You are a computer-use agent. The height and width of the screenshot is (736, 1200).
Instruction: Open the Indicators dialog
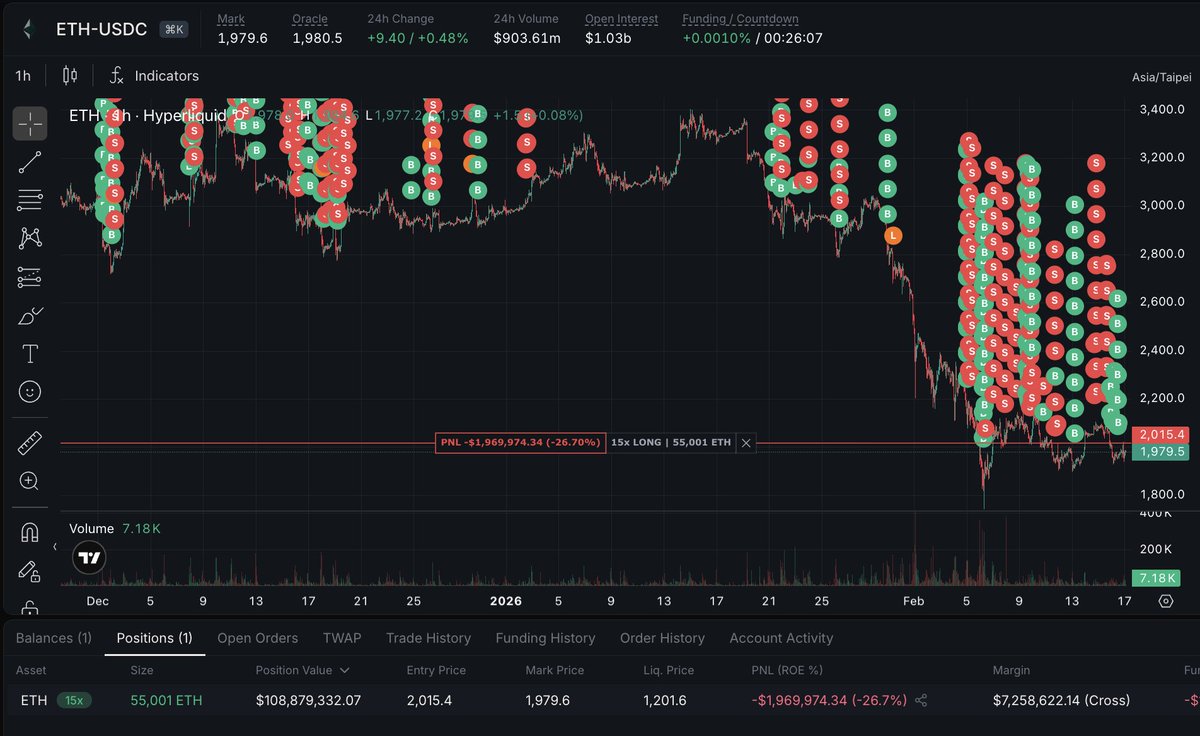[x=153, y=75]
